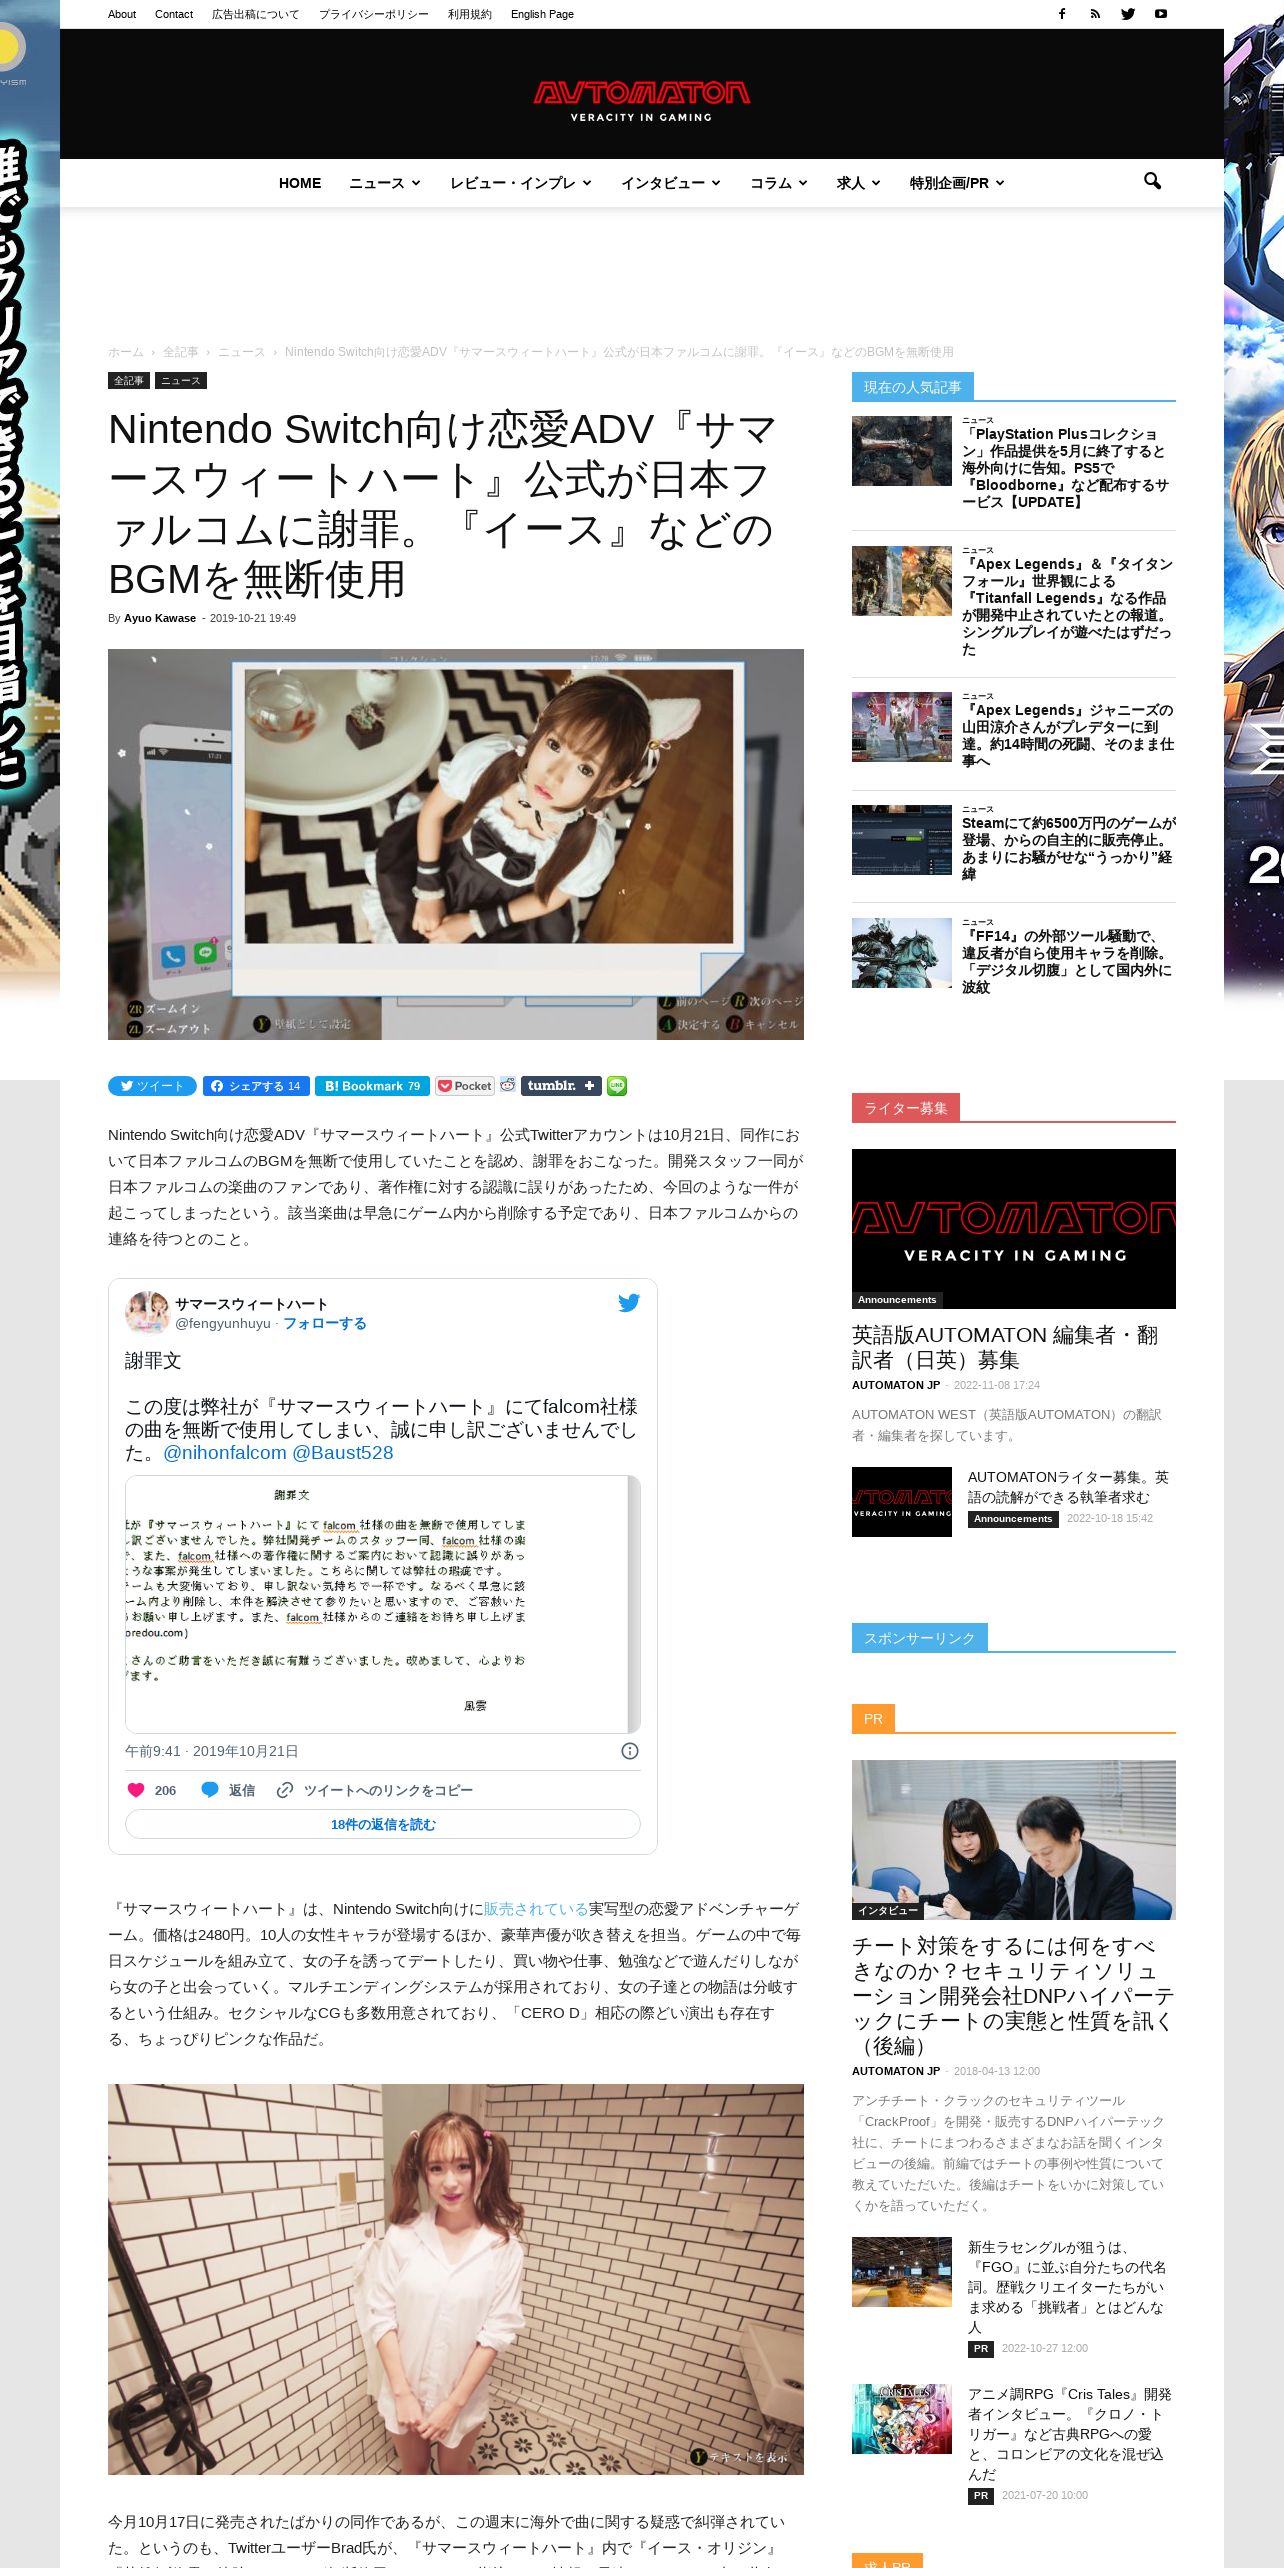Expand the 求人 menu
This screenshot has height=2568, width=1284.
(858, 183)
